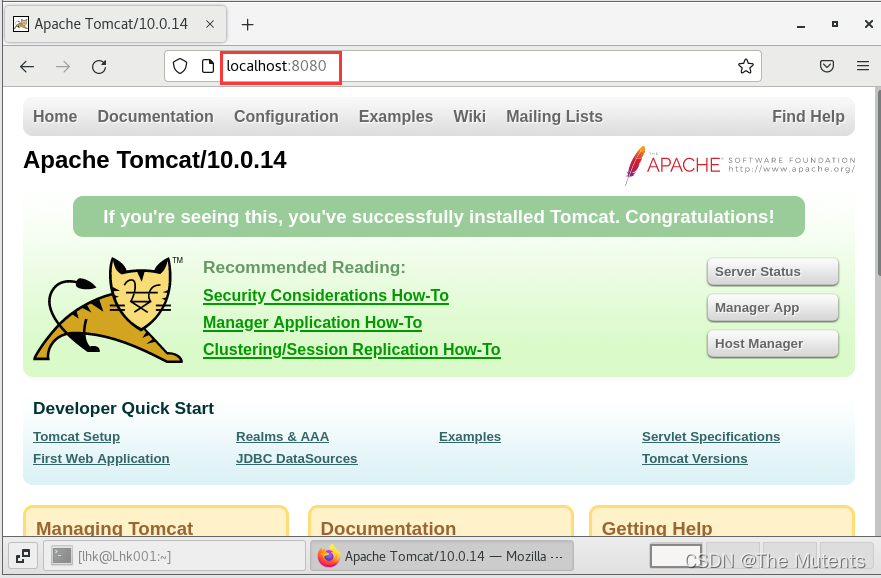Viewport: 881px width, 578px height.
Task: Open the Wiki navigation item
Action: (469, 116)
